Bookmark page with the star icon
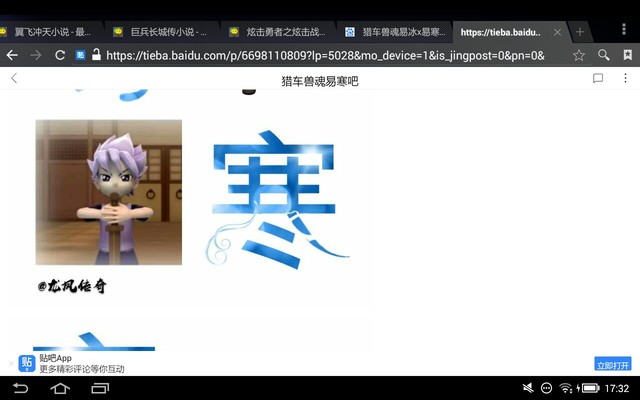 pos(579,55)
